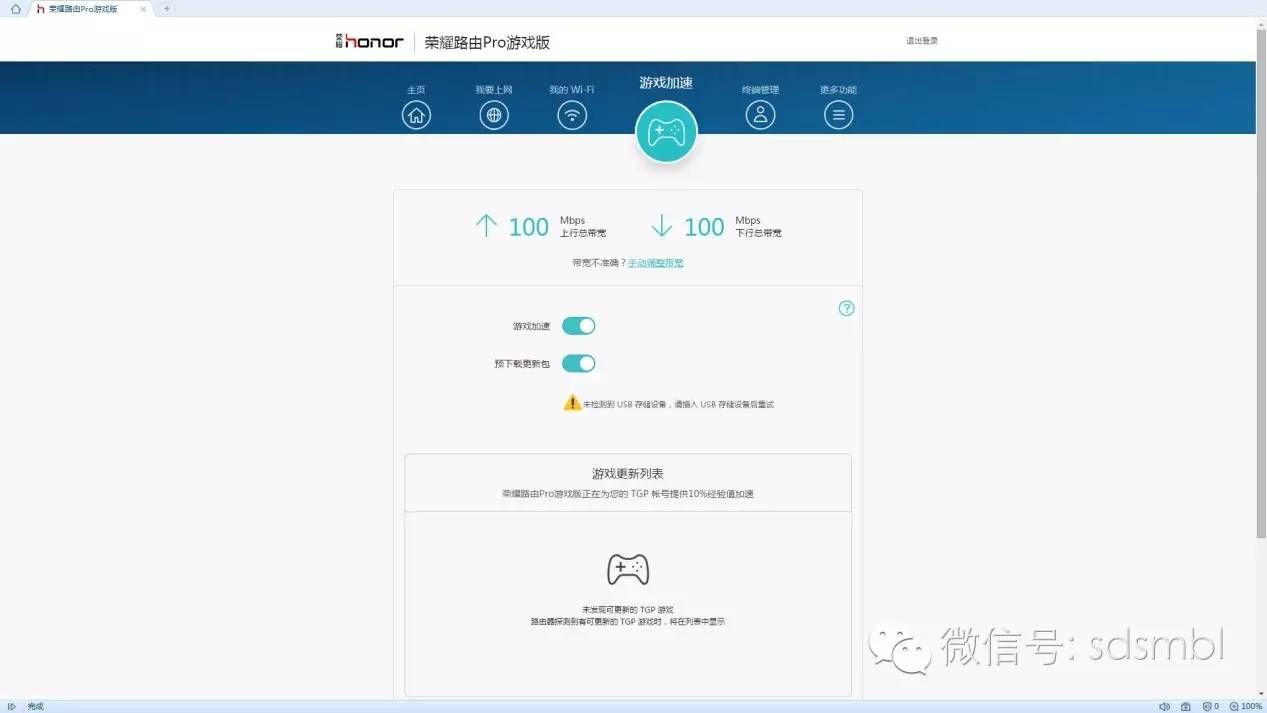Image resolution: width=1267 pixels, height=713 pixels.
Task: Click the 未发现可更新的 TGP 游戏 text
Action: [628, 609]
